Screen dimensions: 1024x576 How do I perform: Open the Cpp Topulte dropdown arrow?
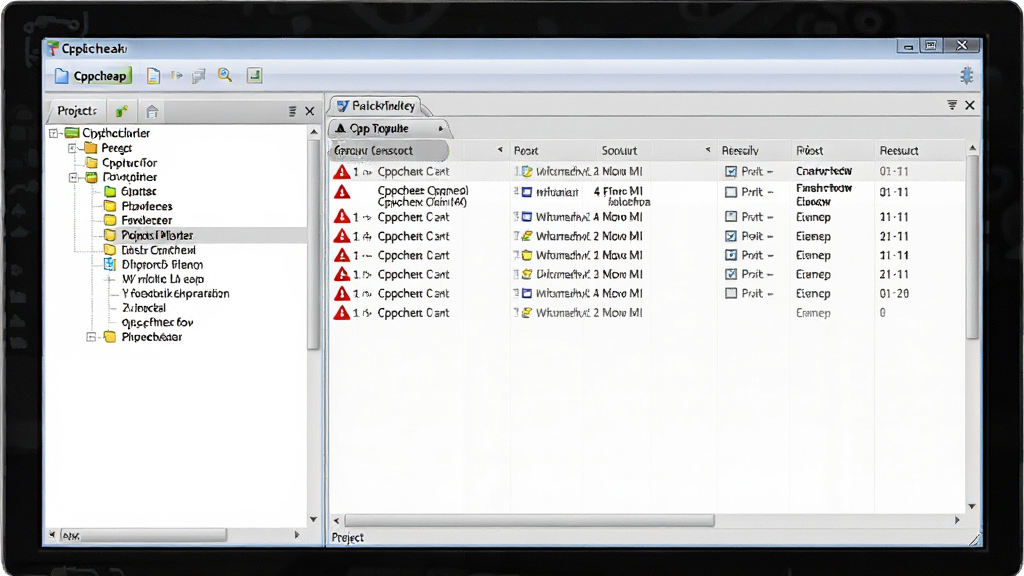[x=441, y=129]
